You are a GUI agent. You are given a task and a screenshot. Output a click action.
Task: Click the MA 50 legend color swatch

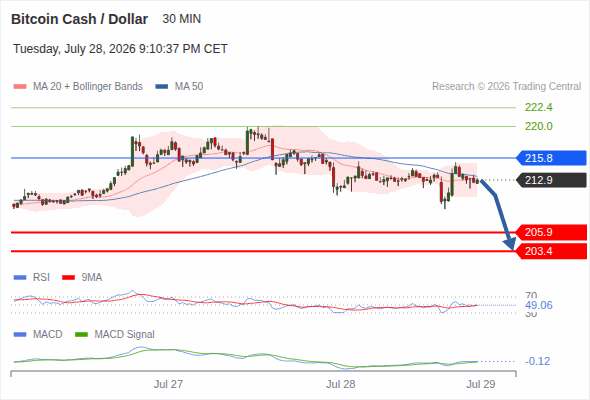pyautogui.click(x=162, y=87)
